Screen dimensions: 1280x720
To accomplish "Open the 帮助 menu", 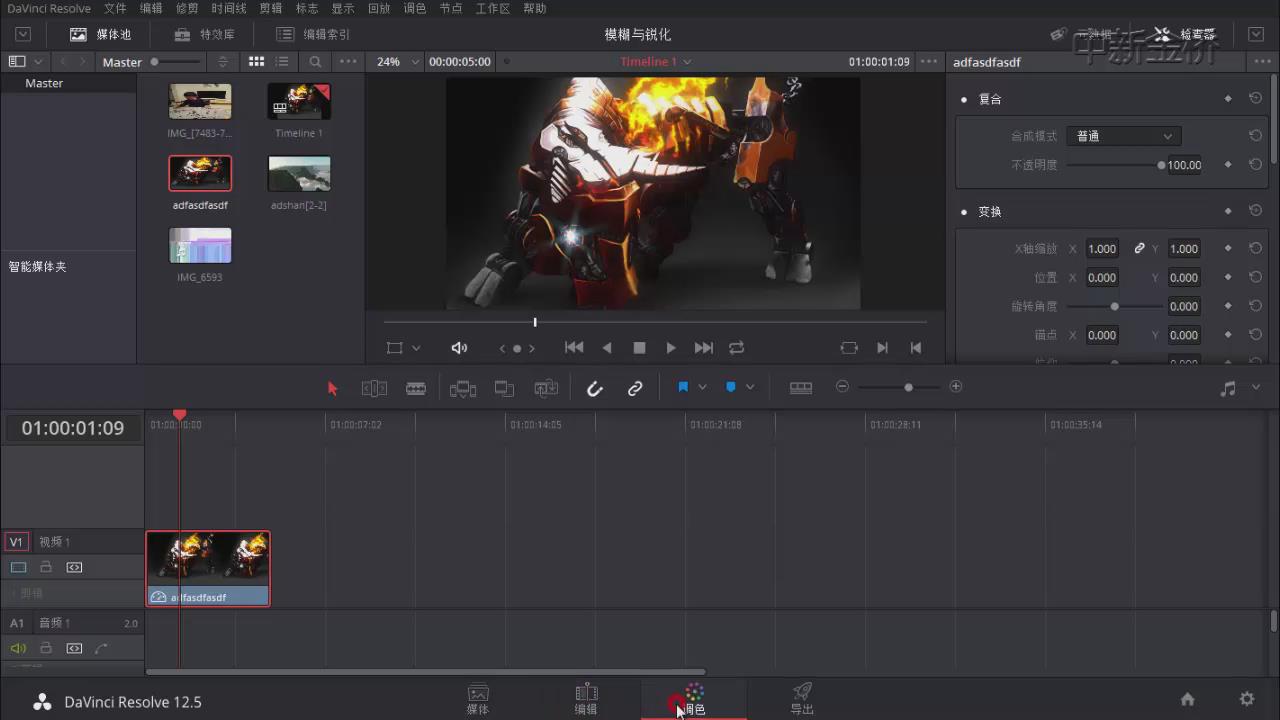I will click(x=535, y=8).
